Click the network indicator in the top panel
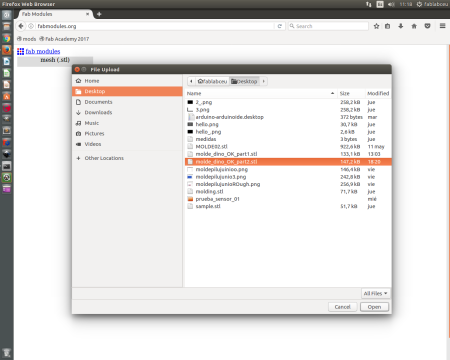Viewport: 450px width, 360px height. coord(369,4)
